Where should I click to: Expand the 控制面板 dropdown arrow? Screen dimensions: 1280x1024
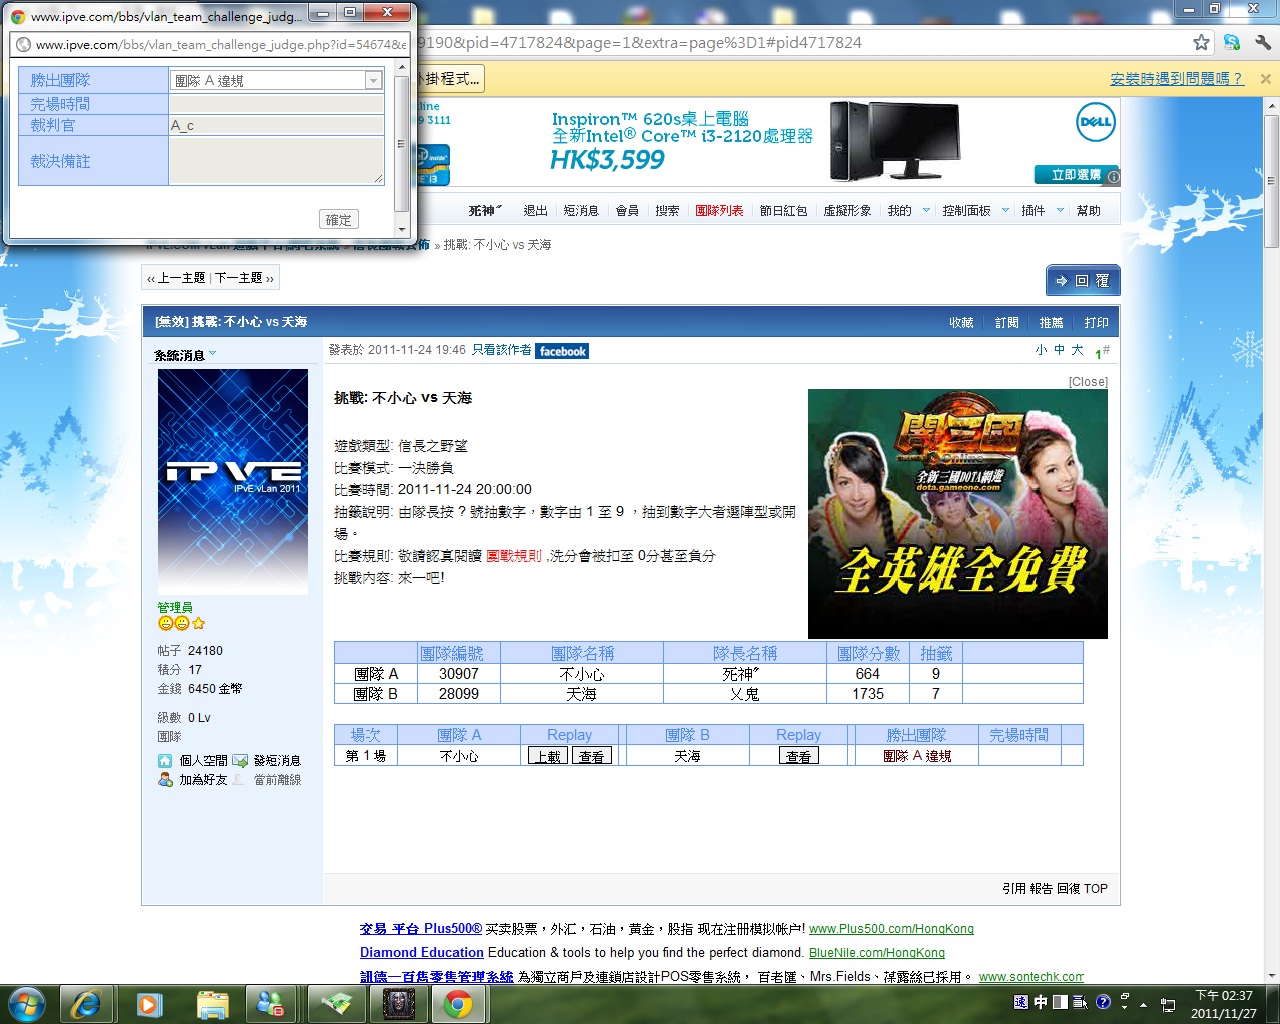[1004, 211]
